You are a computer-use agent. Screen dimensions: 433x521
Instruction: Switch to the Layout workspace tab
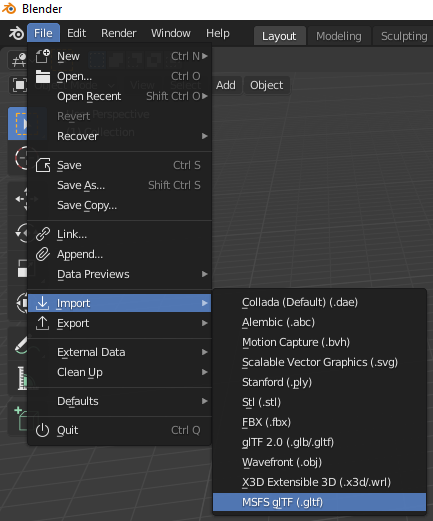(x=279, y=36)
